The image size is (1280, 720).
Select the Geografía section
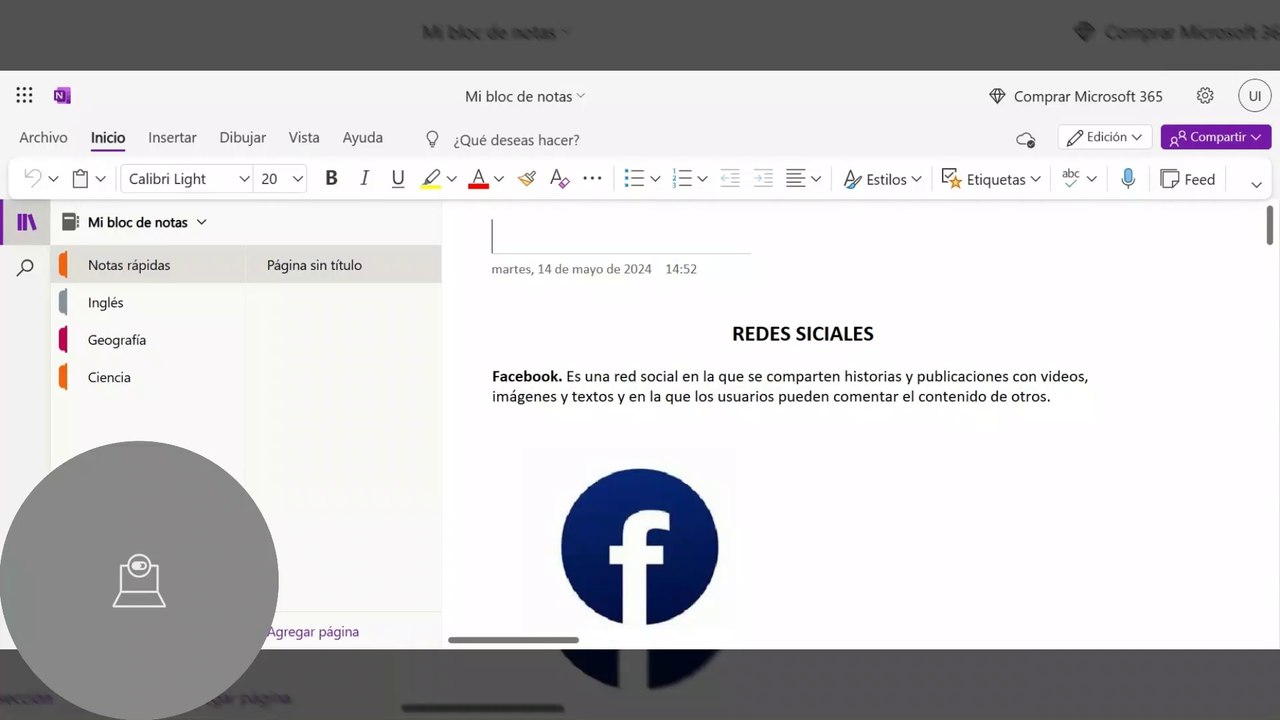tap(148, 340)
